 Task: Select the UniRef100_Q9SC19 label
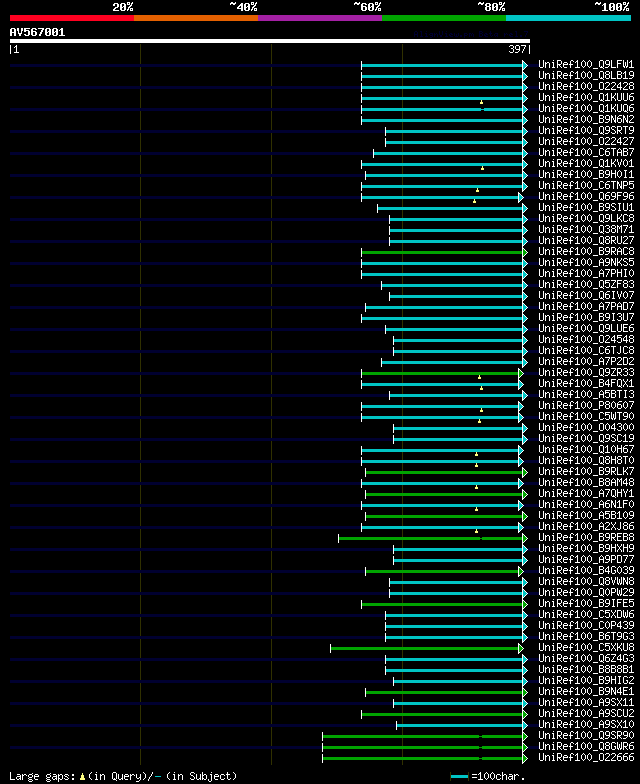586,438
